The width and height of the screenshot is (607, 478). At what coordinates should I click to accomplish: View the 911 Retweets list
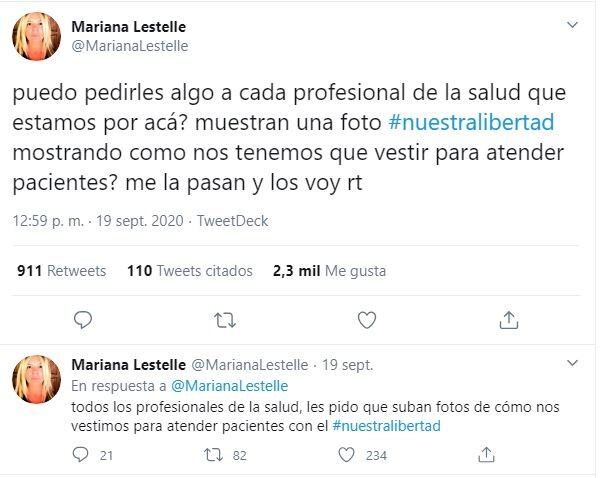click(62, 270)
